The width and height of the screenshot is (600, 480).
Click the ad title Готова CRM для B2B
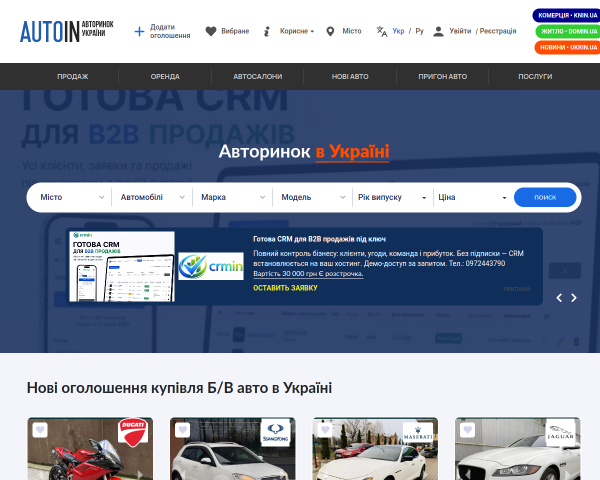coord(319,239)
